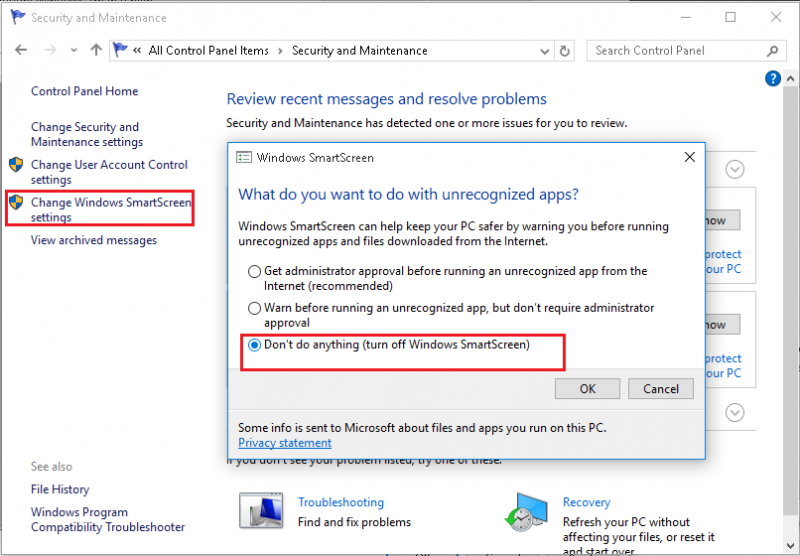Click the search magnifier icon

tap(772, 51)
